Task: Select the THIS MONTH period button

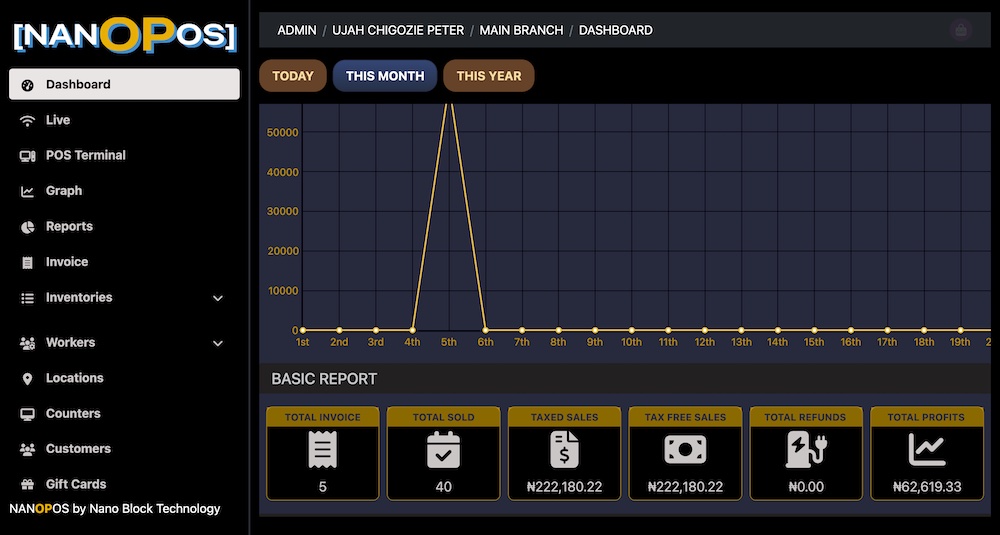Action: (385, 76)
